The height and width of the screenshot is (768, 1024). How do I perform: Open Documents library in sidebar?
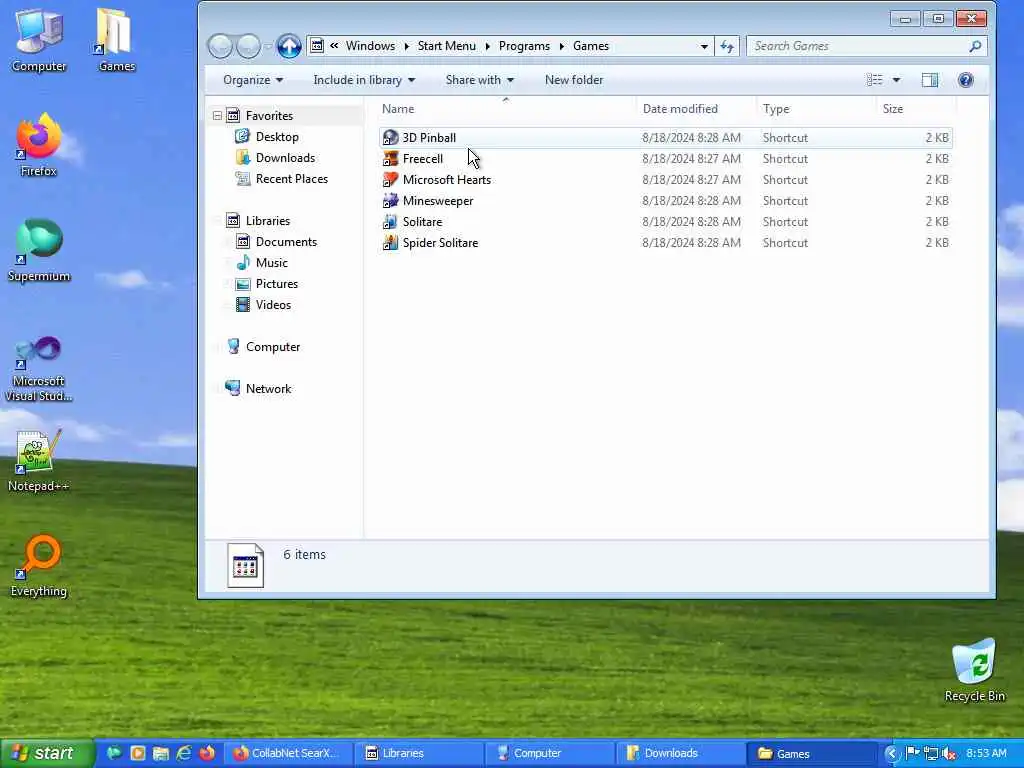(286, 242)
